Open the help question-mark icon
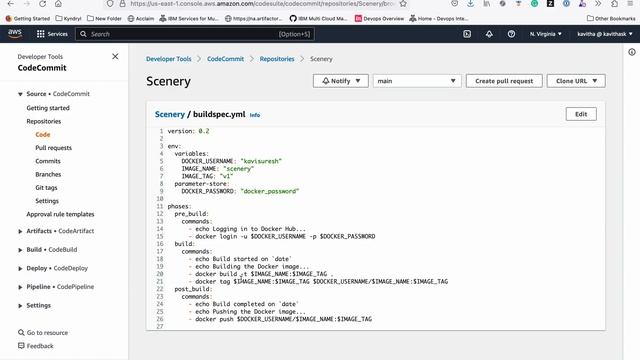Viewport: 640px width, 360px height. 511,34
